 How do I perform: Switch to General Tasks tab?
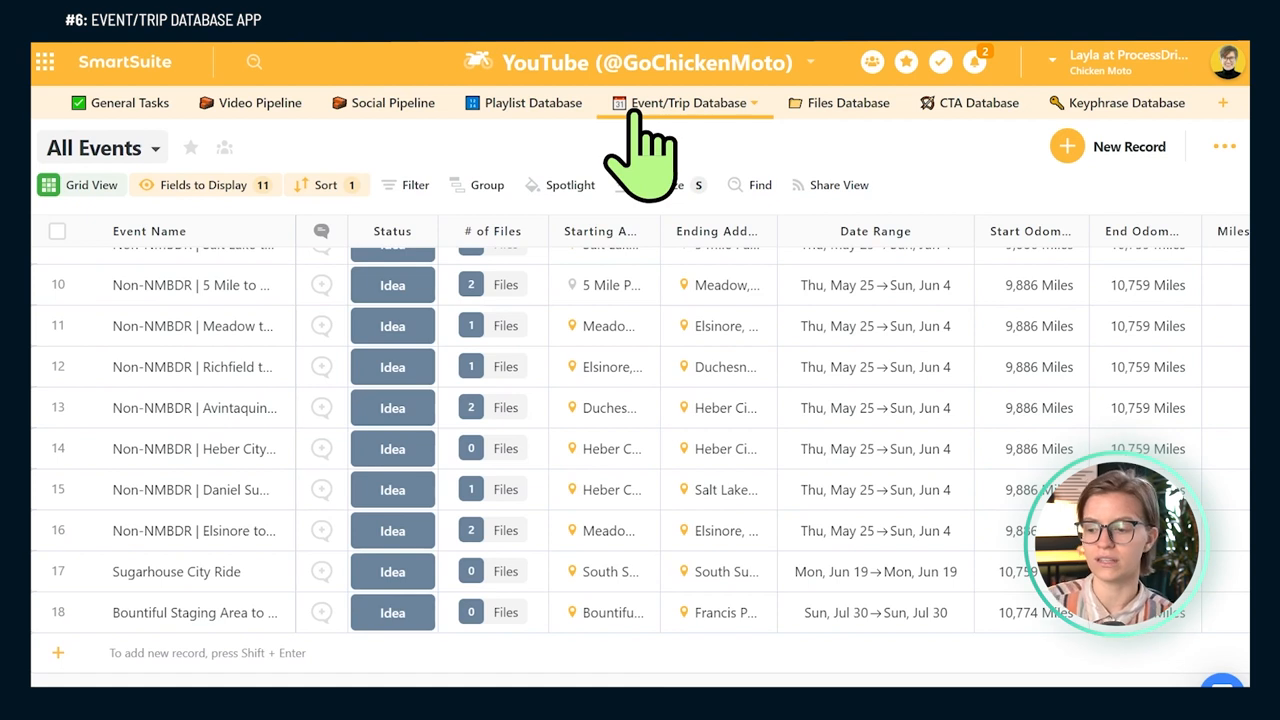(x=120, y=103)
